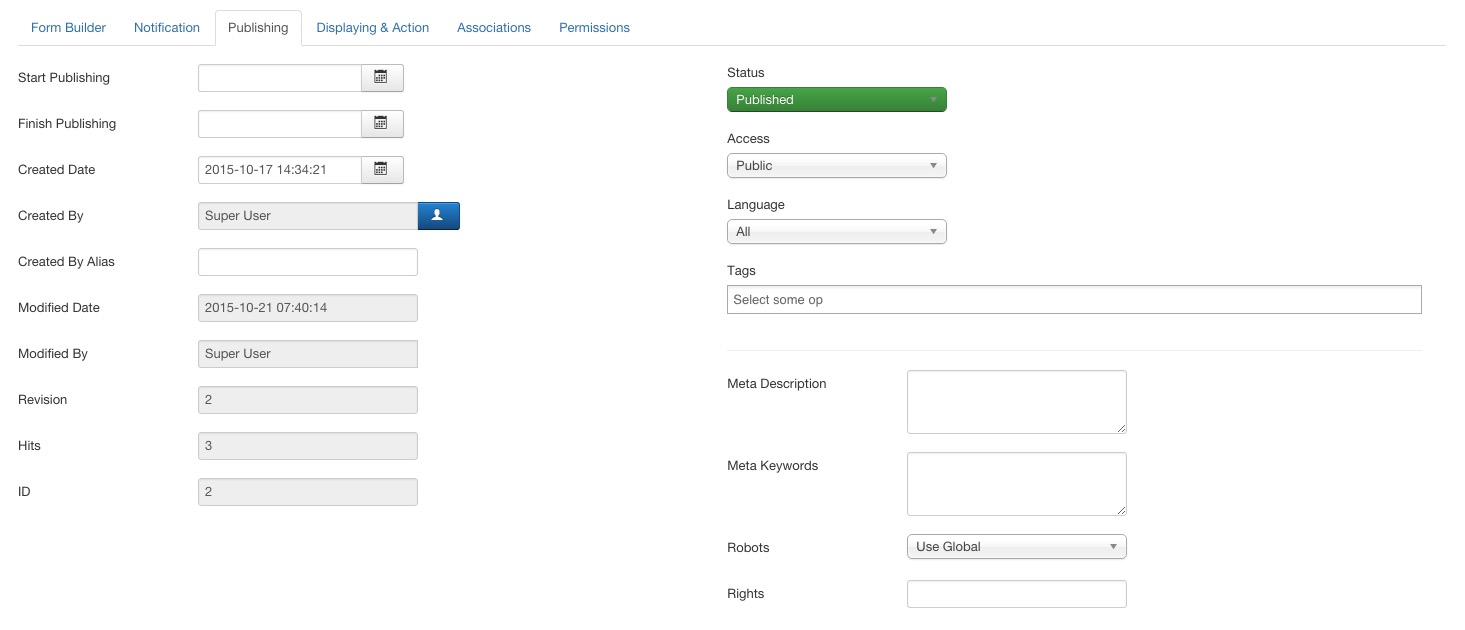
Task: Click the Created By Alias field
Action: pos(308,262)
